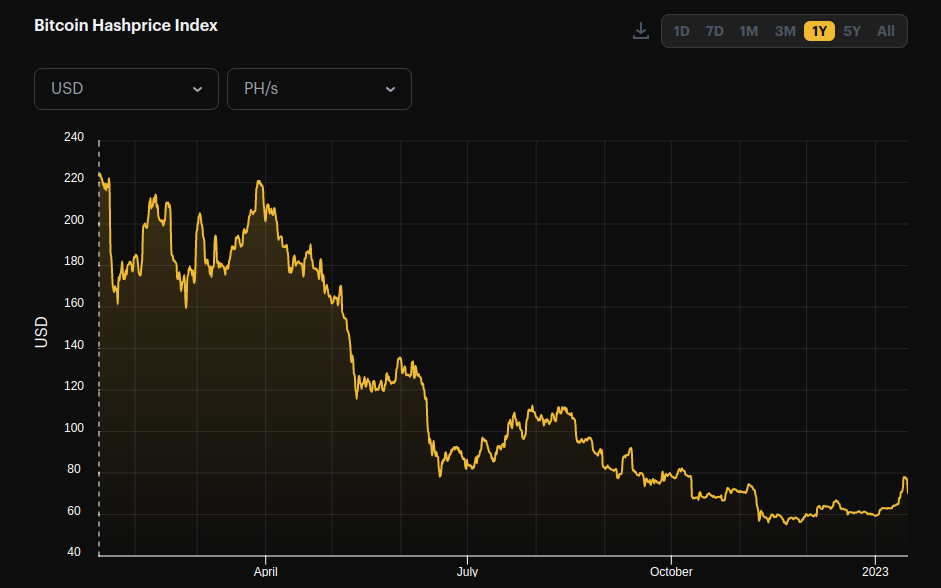The width and height of the screenshot is (941, 588).
Task: Show All historical data
Action: coord(886,31)
